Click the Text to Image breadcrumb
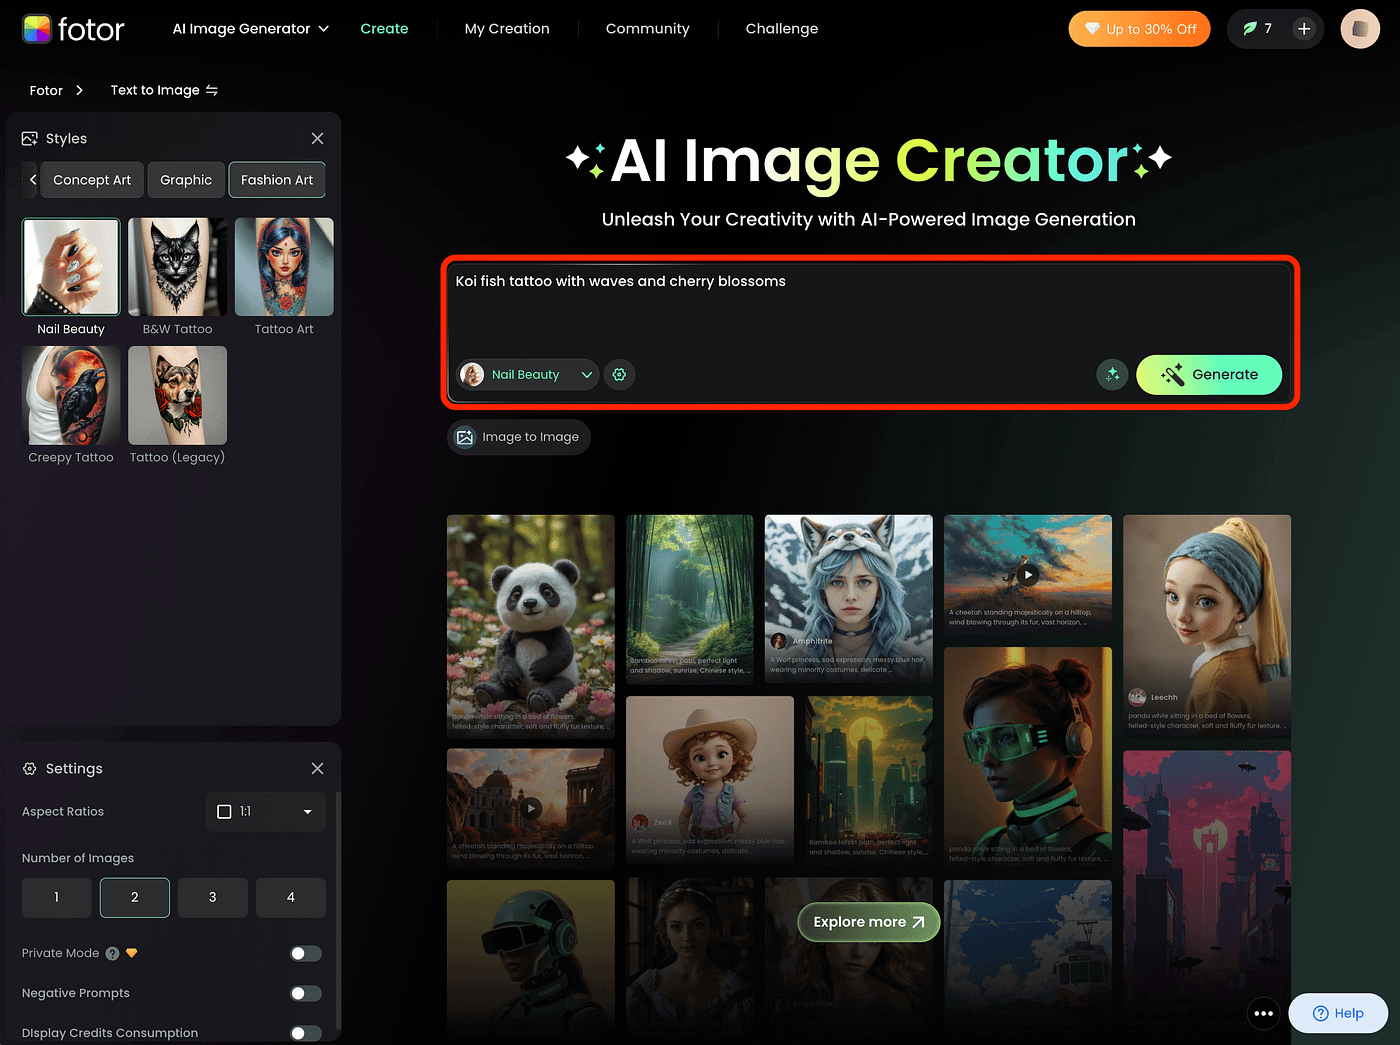The image size is (1400, 1045). (155, 90)
